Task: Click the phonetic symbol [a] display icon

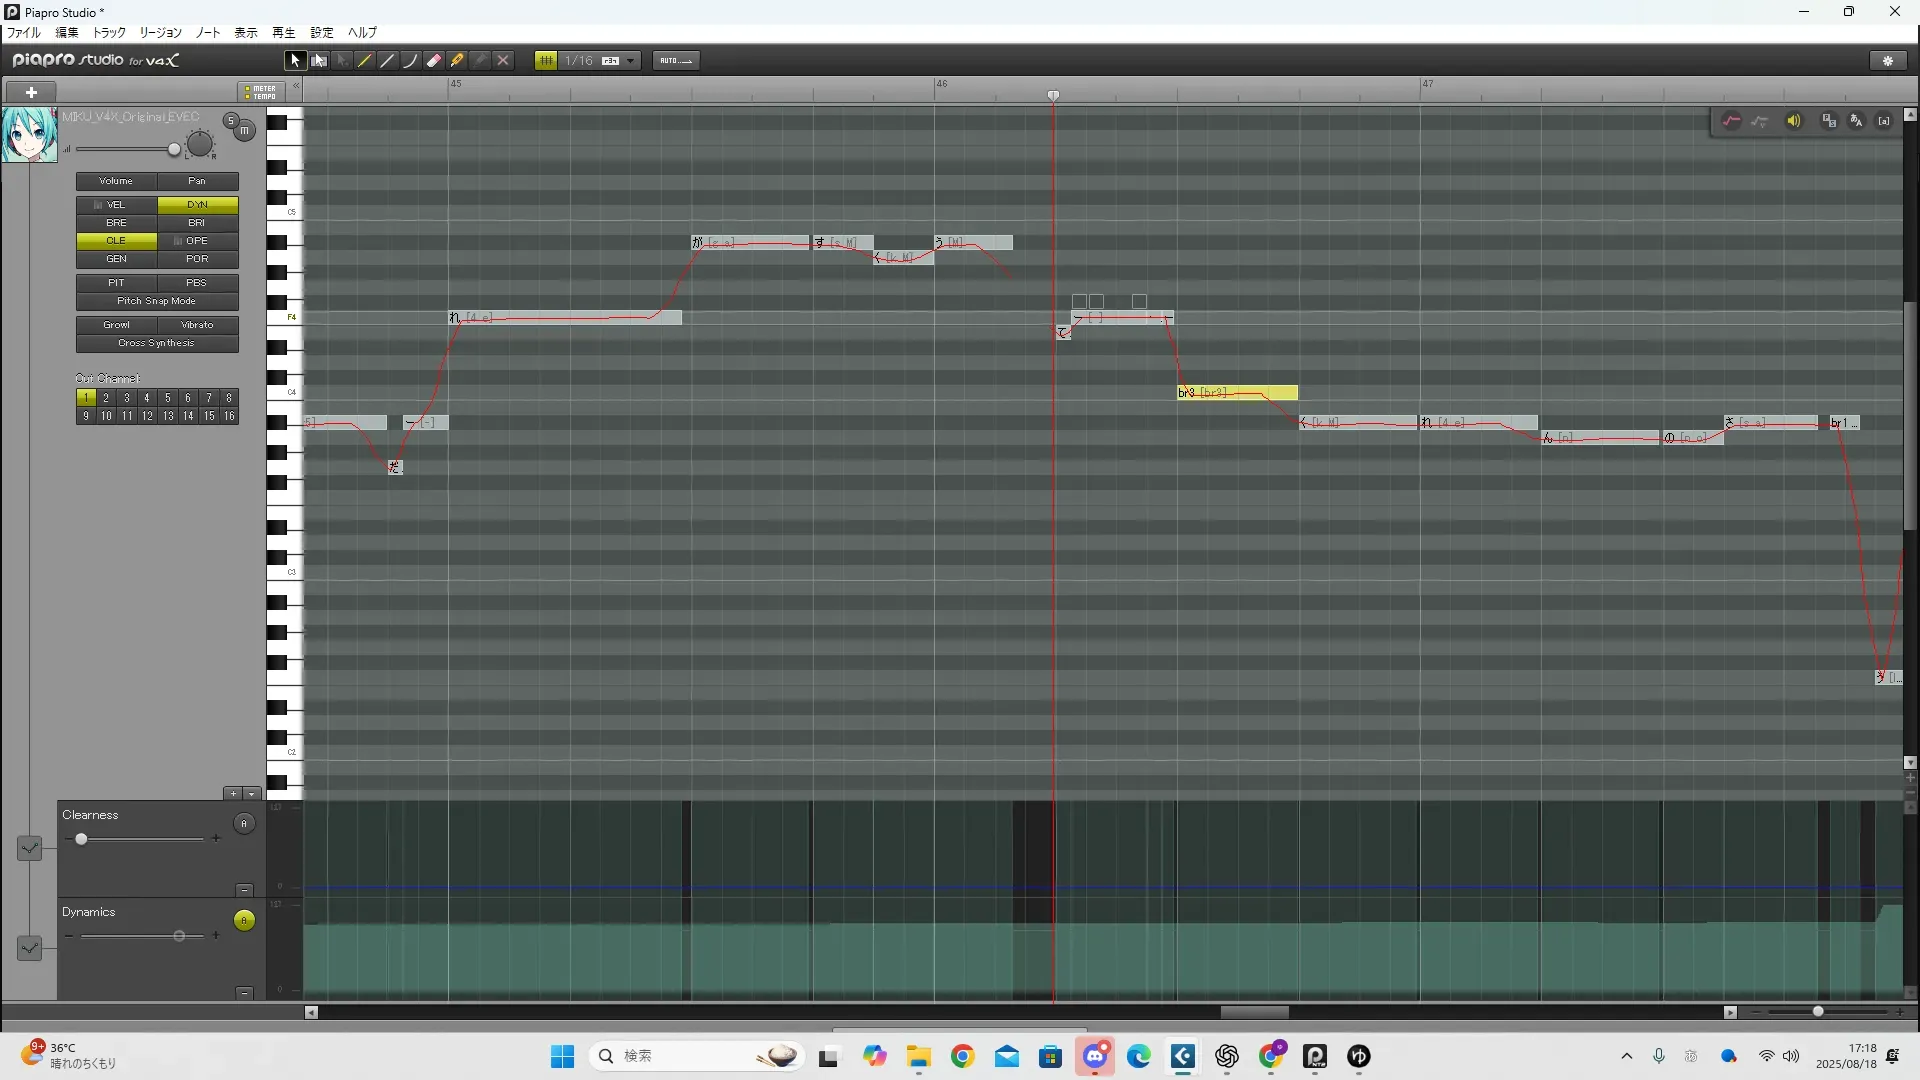Action: pyautogui.click(x=1884, y=121)
